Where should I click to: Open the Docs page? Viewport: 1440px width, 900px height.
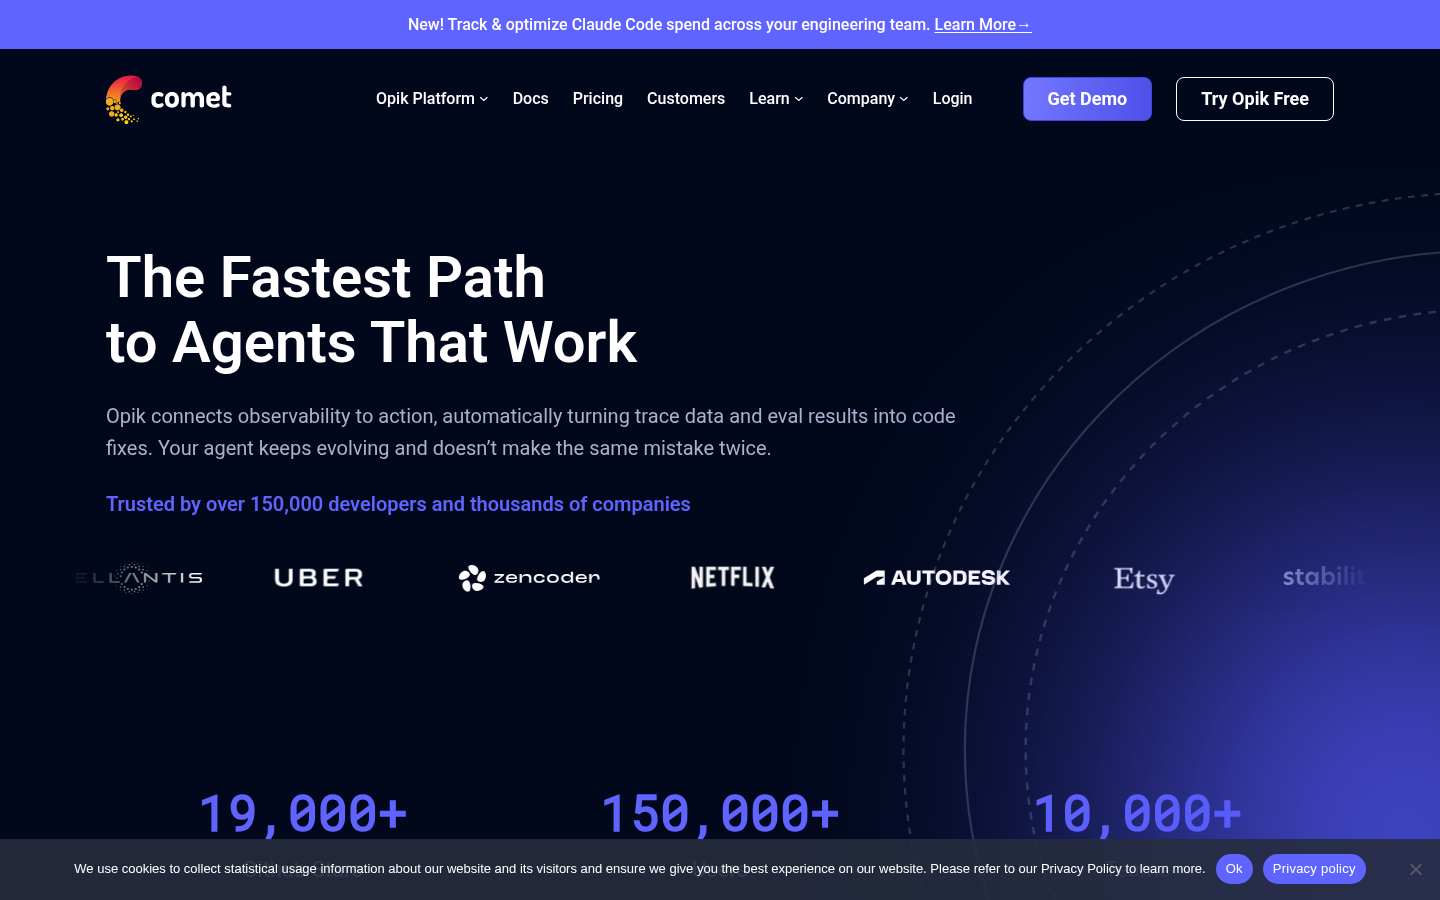coord(530,99)
